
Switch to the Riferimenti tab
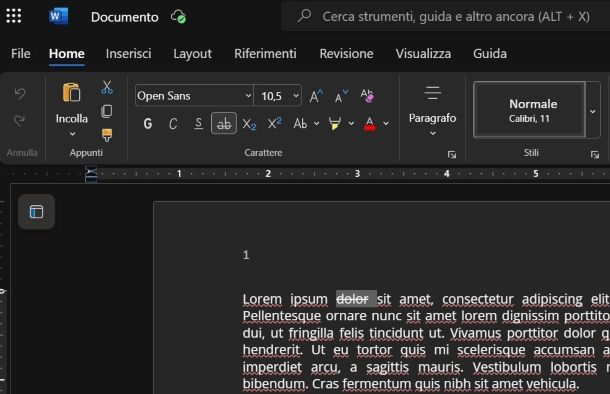(x=265, y=54)
